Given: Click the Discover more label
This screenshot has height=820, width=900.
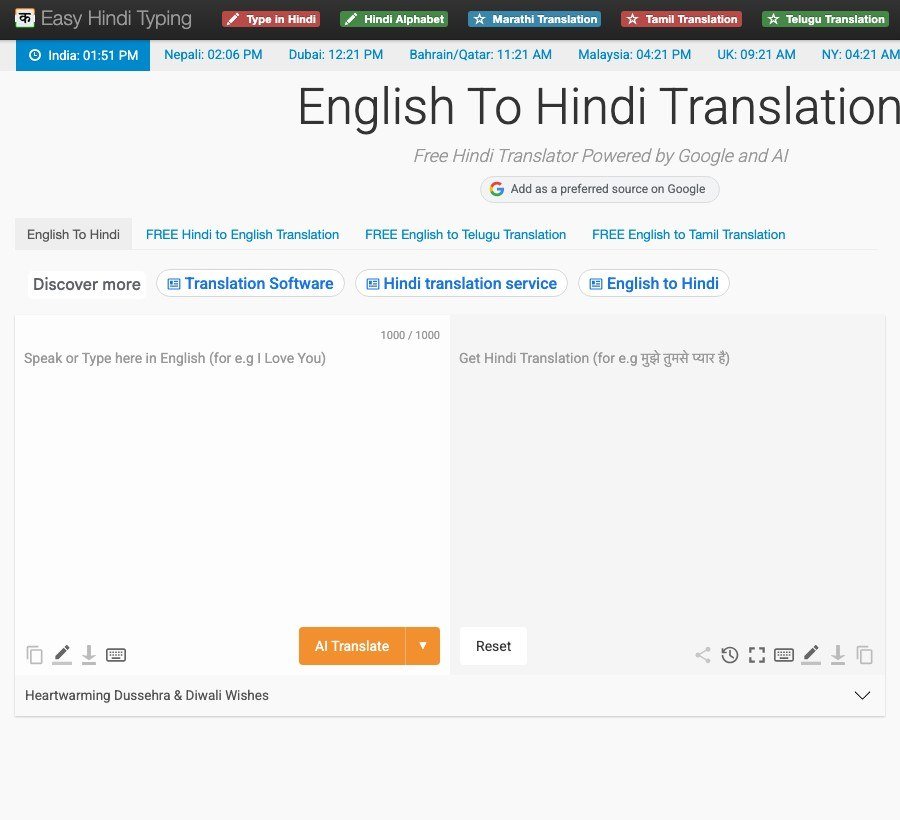Looking at the screenshot, I should click(87, 284).
